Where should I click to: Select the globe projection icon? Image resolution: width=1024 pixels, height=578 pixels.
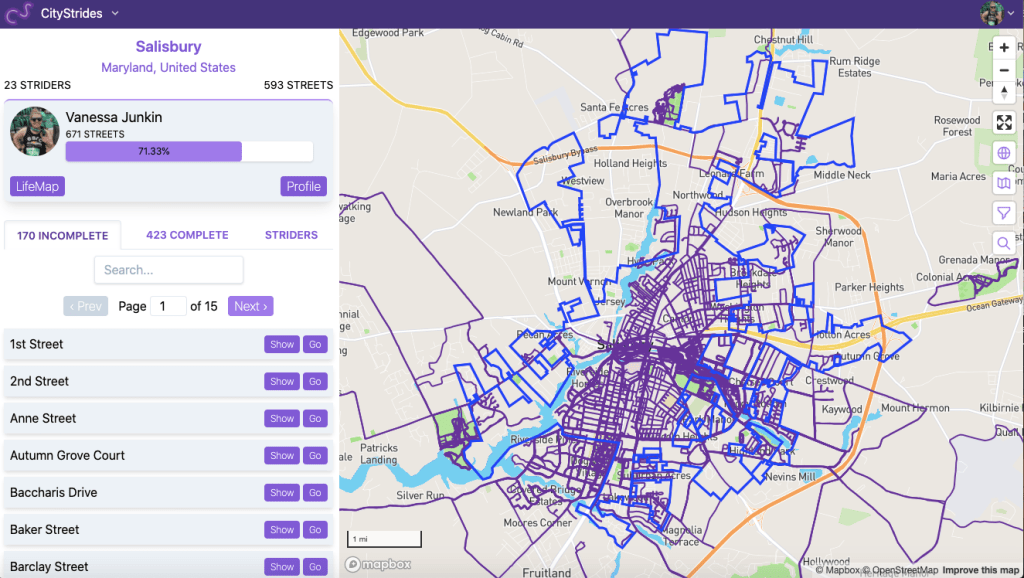pos(1004,153)
